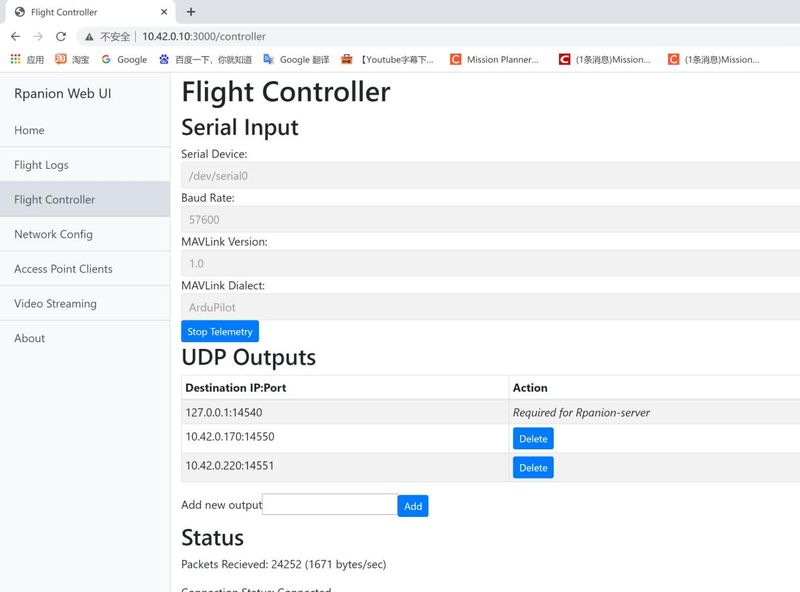Open the apps grid bookmark icon

pyautogui.click(x=15, y=59)
